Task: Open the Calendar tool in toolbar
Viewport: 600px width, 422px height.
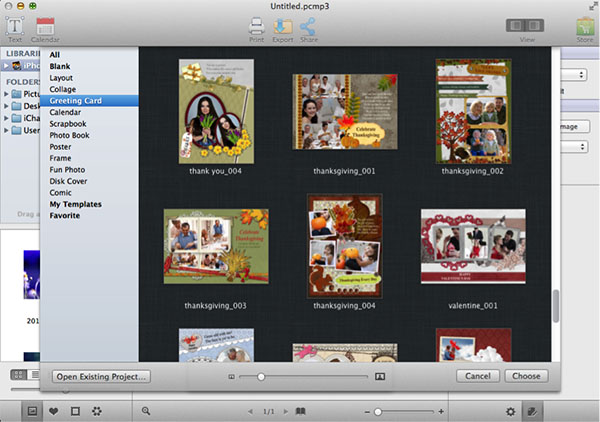Action: [45, 25]
